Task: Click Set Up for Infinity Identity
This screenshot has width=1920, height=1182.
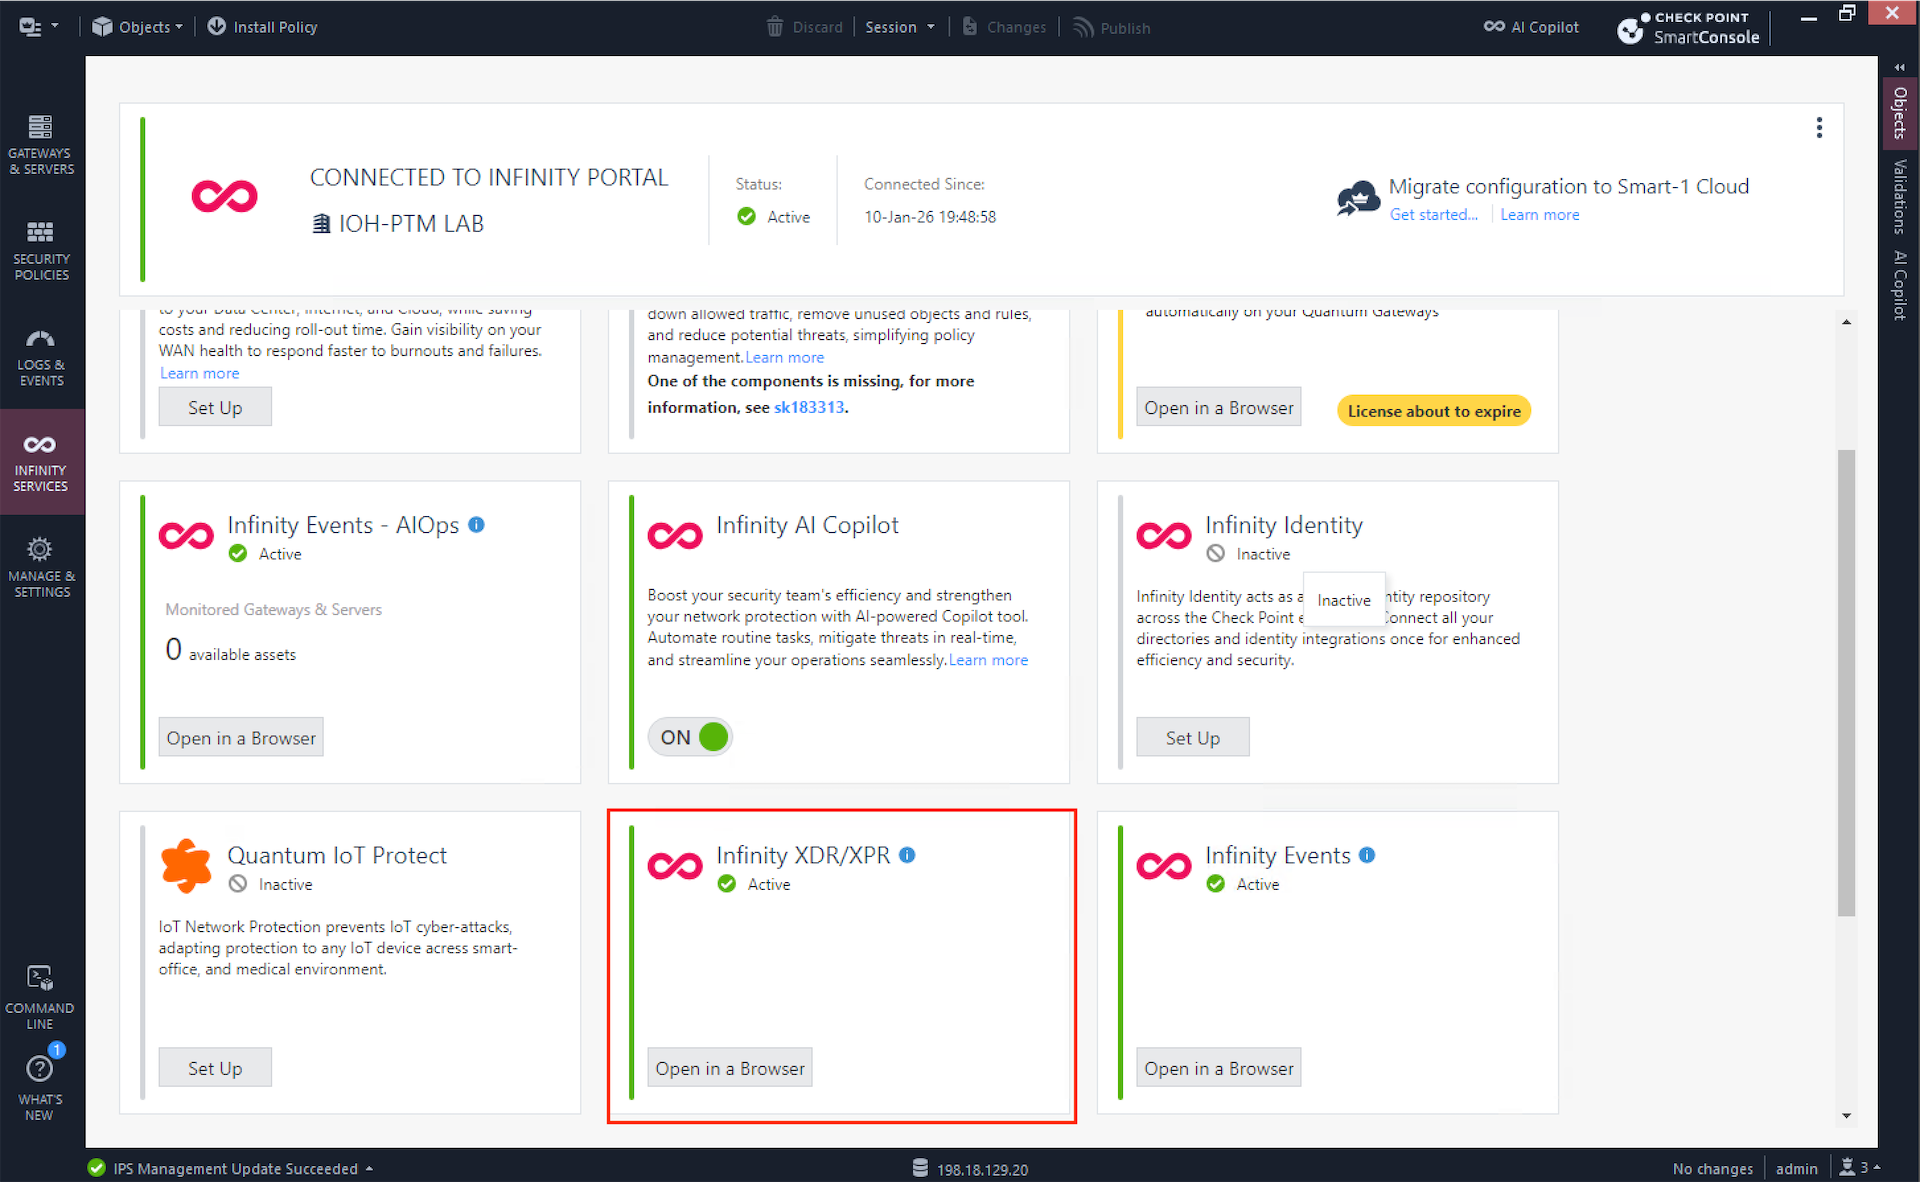Action: pyautogui.click(x=1192, y=738)
